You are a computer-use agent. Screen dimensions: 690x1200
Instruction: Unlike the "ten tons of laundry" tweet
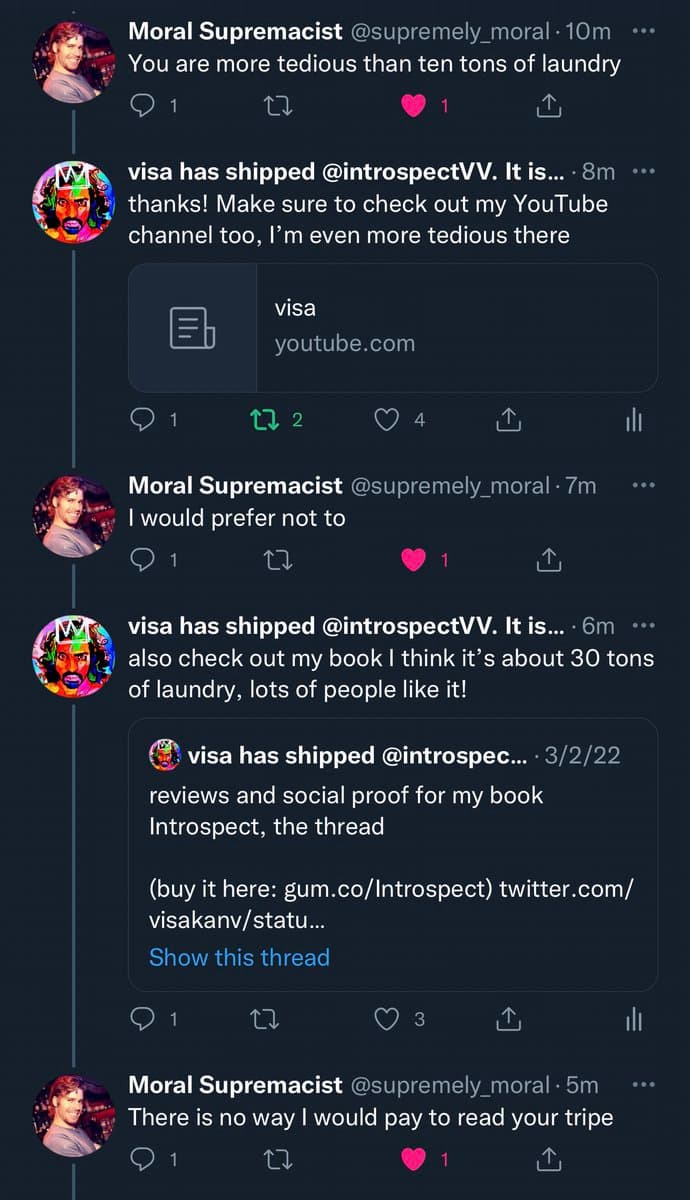click(414, 106)
